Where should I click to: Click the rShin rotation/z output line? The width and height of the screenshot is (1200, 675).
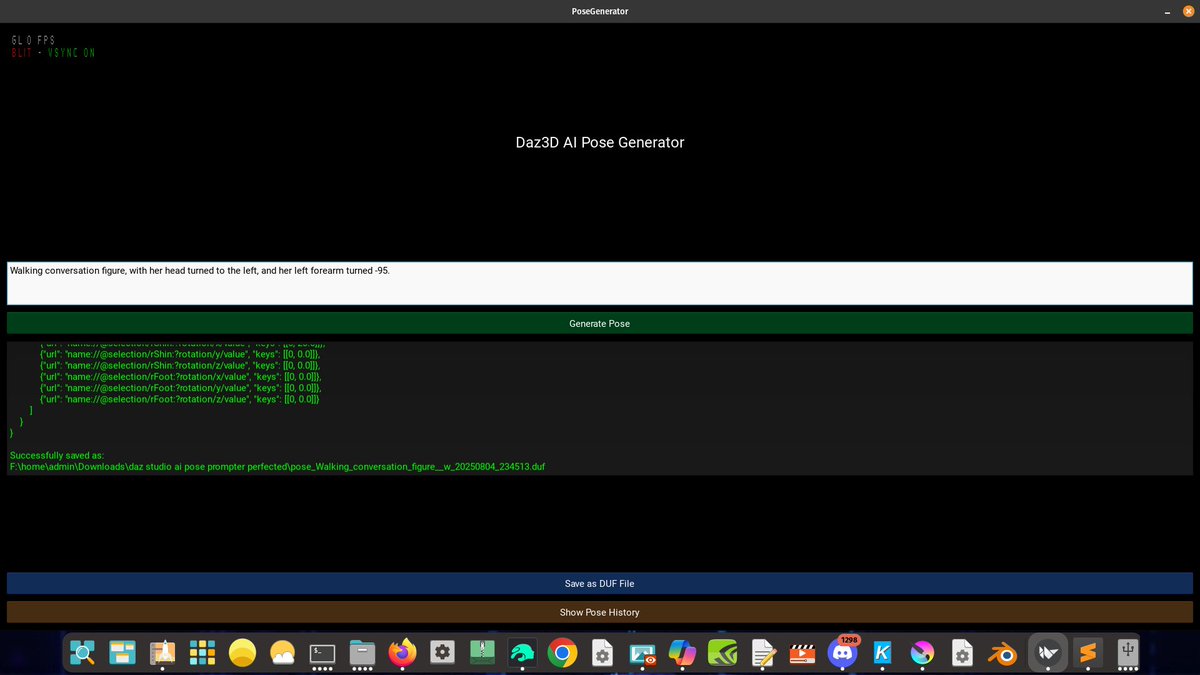179,365
